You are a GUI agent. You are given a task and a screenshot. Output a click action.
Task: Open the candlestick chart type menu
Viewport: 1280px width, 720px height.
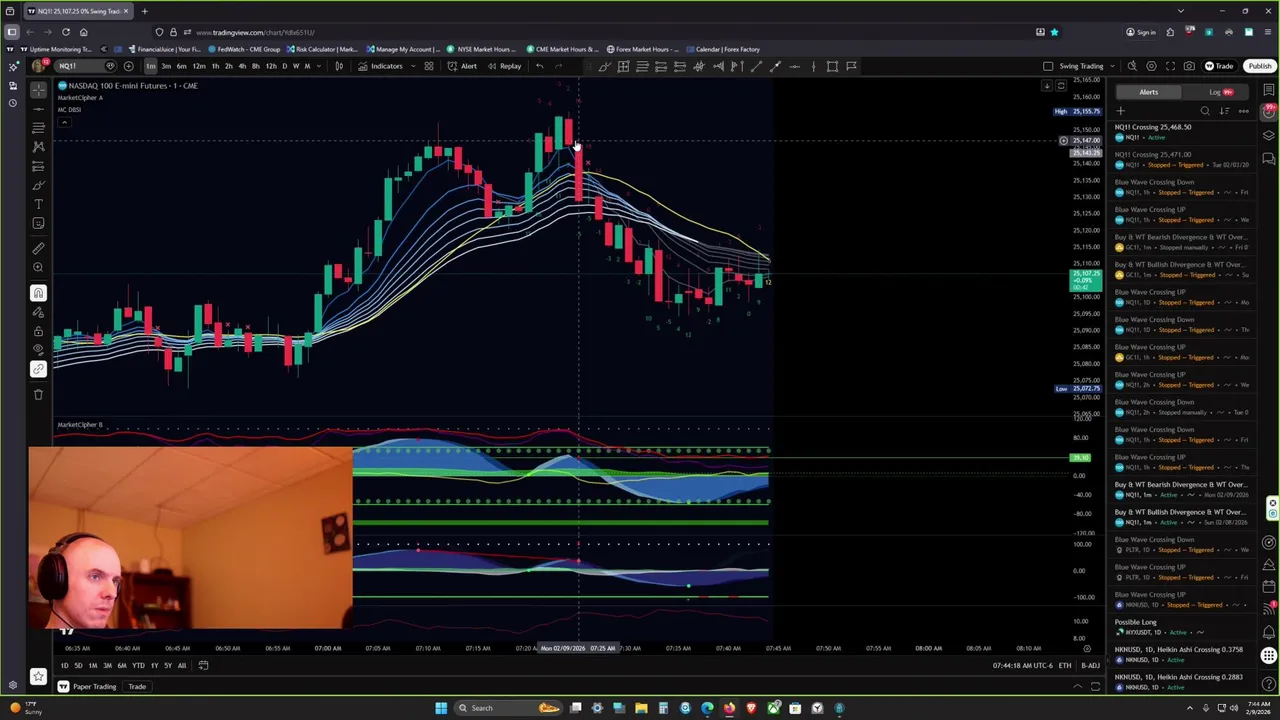(339, 66)
